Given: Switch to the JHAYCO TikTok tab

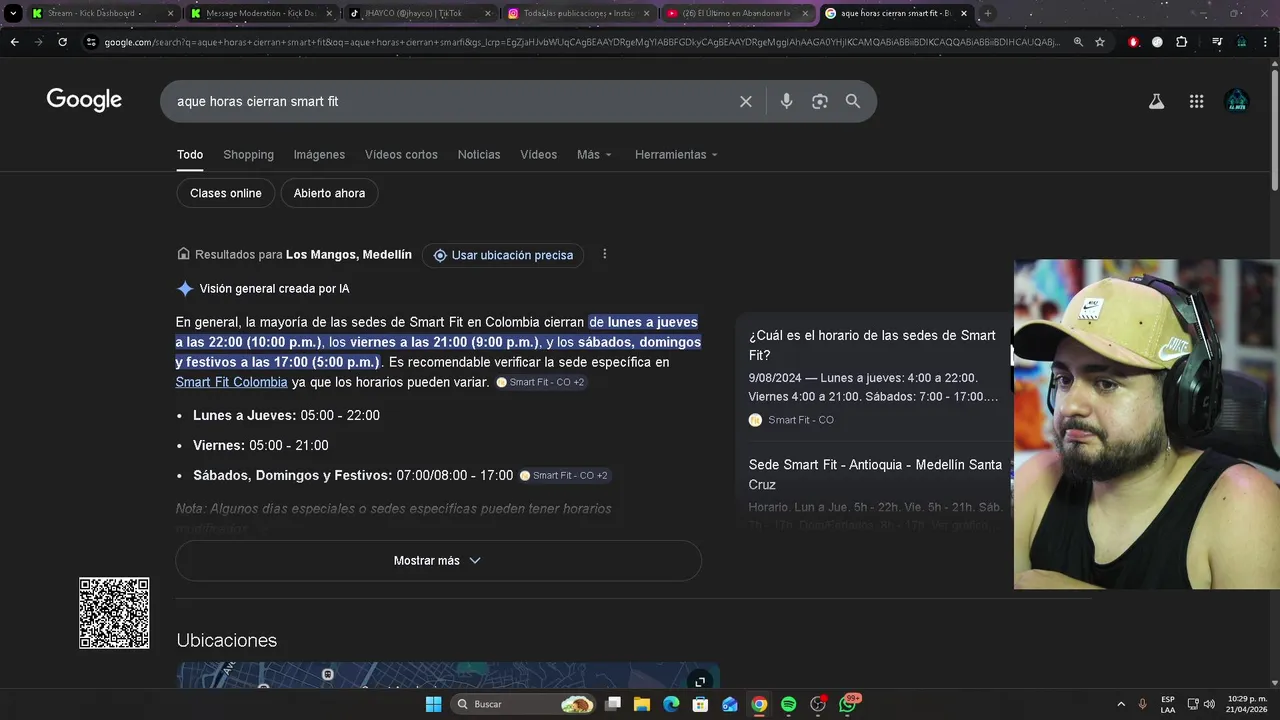Looking at the screenshot, I should click(418, 13).
